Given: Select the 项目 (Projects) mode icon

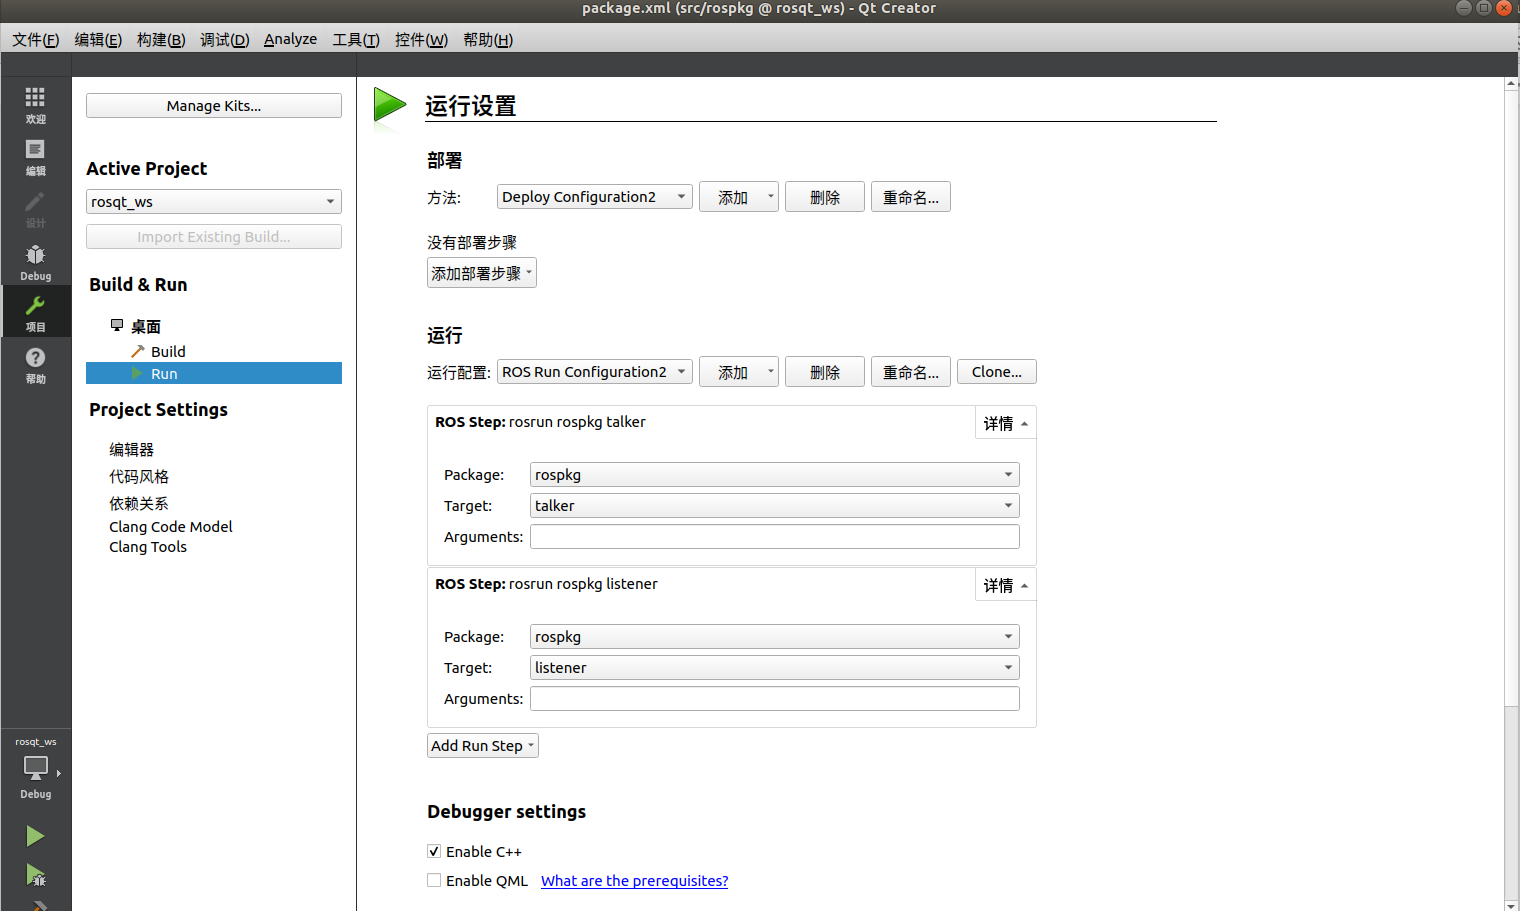Looking at the screenshot, I should click(35, 313).
